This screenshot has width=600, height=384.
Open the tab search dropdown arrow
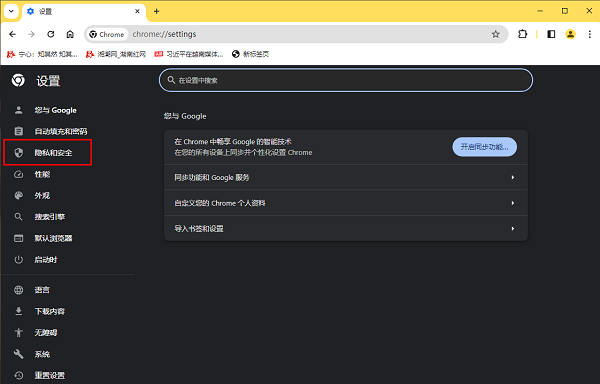tap(11, 11)
